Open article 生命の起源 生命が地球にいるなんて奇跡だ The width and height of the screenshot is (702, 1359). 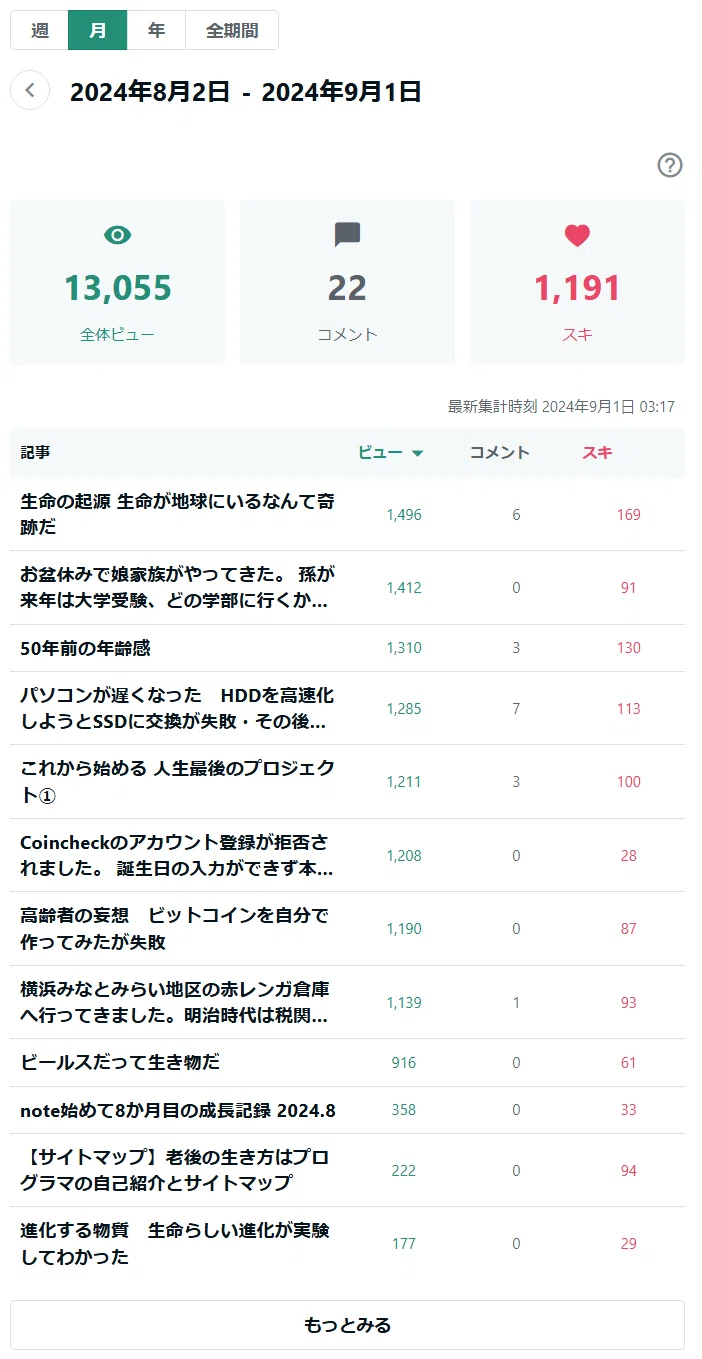(179, 514)
